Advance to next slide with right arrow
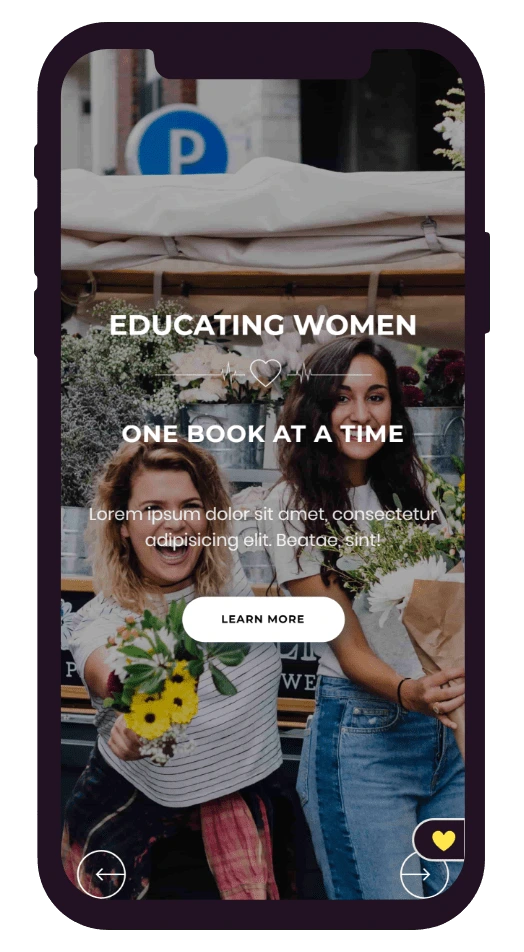 (424, 874)
